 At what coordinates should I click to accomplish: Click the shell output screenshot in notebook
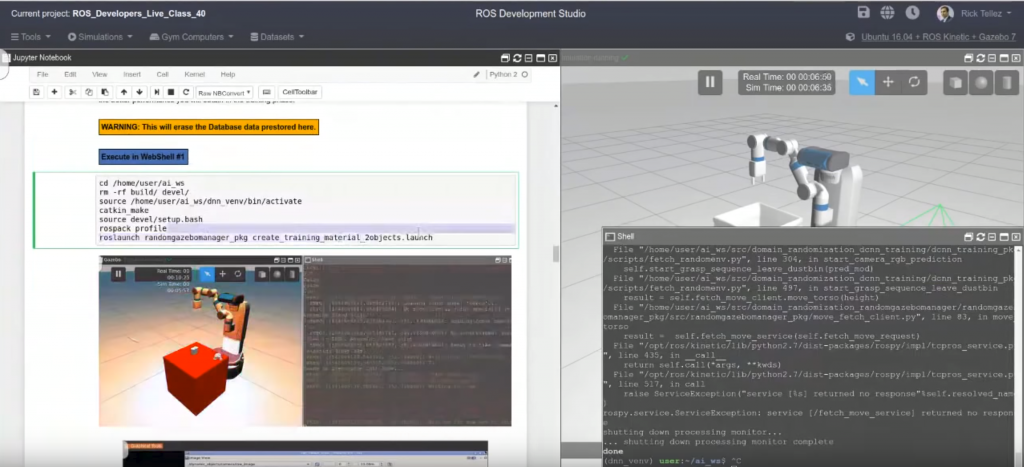tap(408, 341)
